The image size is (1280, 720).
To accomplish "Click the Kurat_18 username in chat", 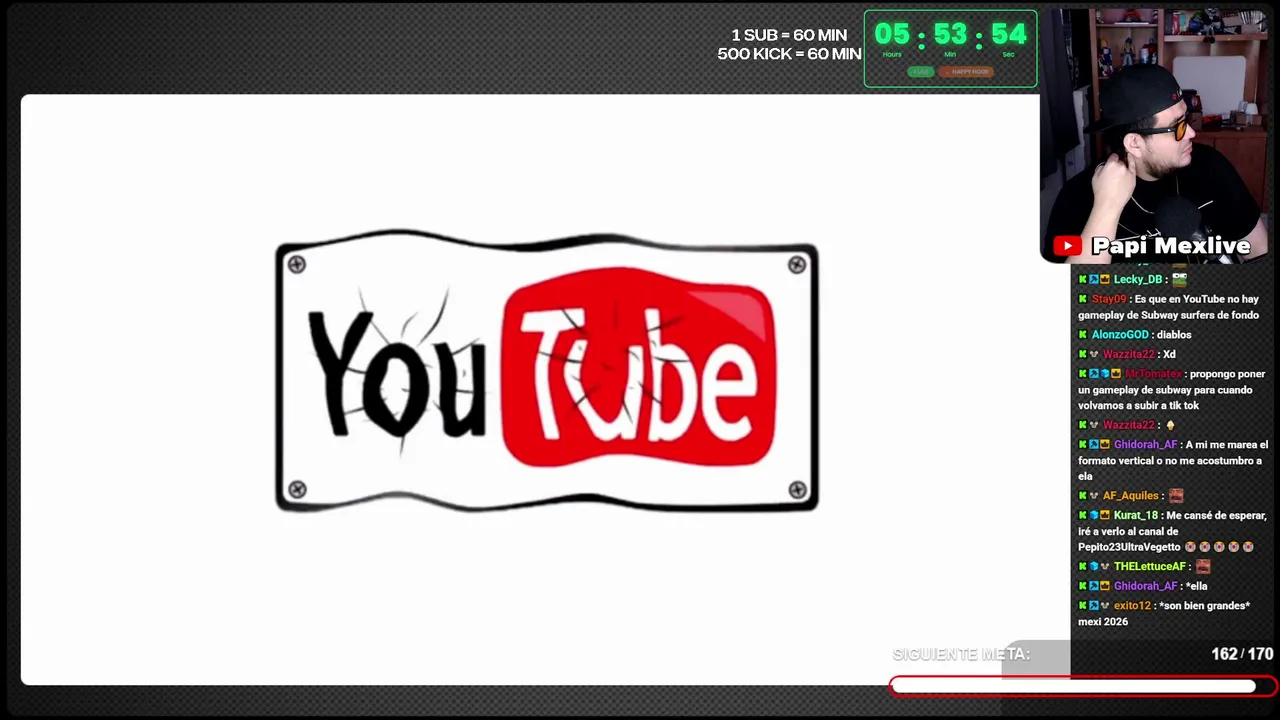I will click(x=1135, y=516).
